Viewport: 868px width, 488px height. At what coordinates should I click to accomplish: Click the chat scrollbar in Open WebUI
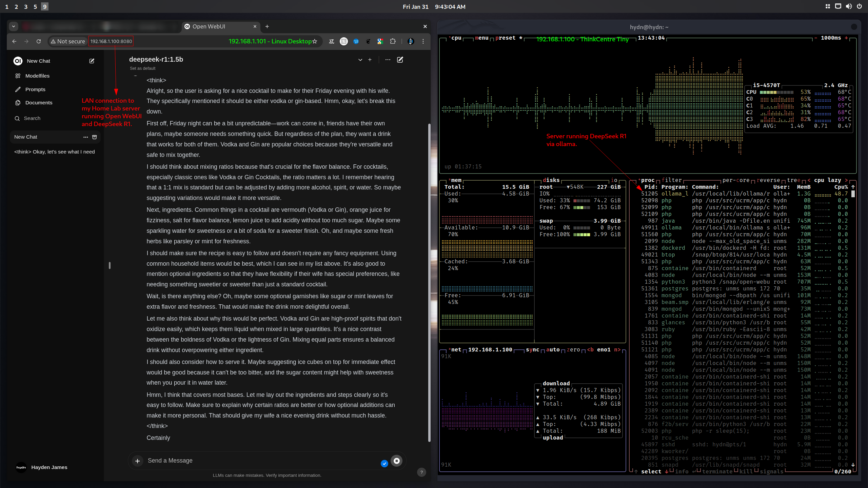pyautogui.click(x=429, y=282)
